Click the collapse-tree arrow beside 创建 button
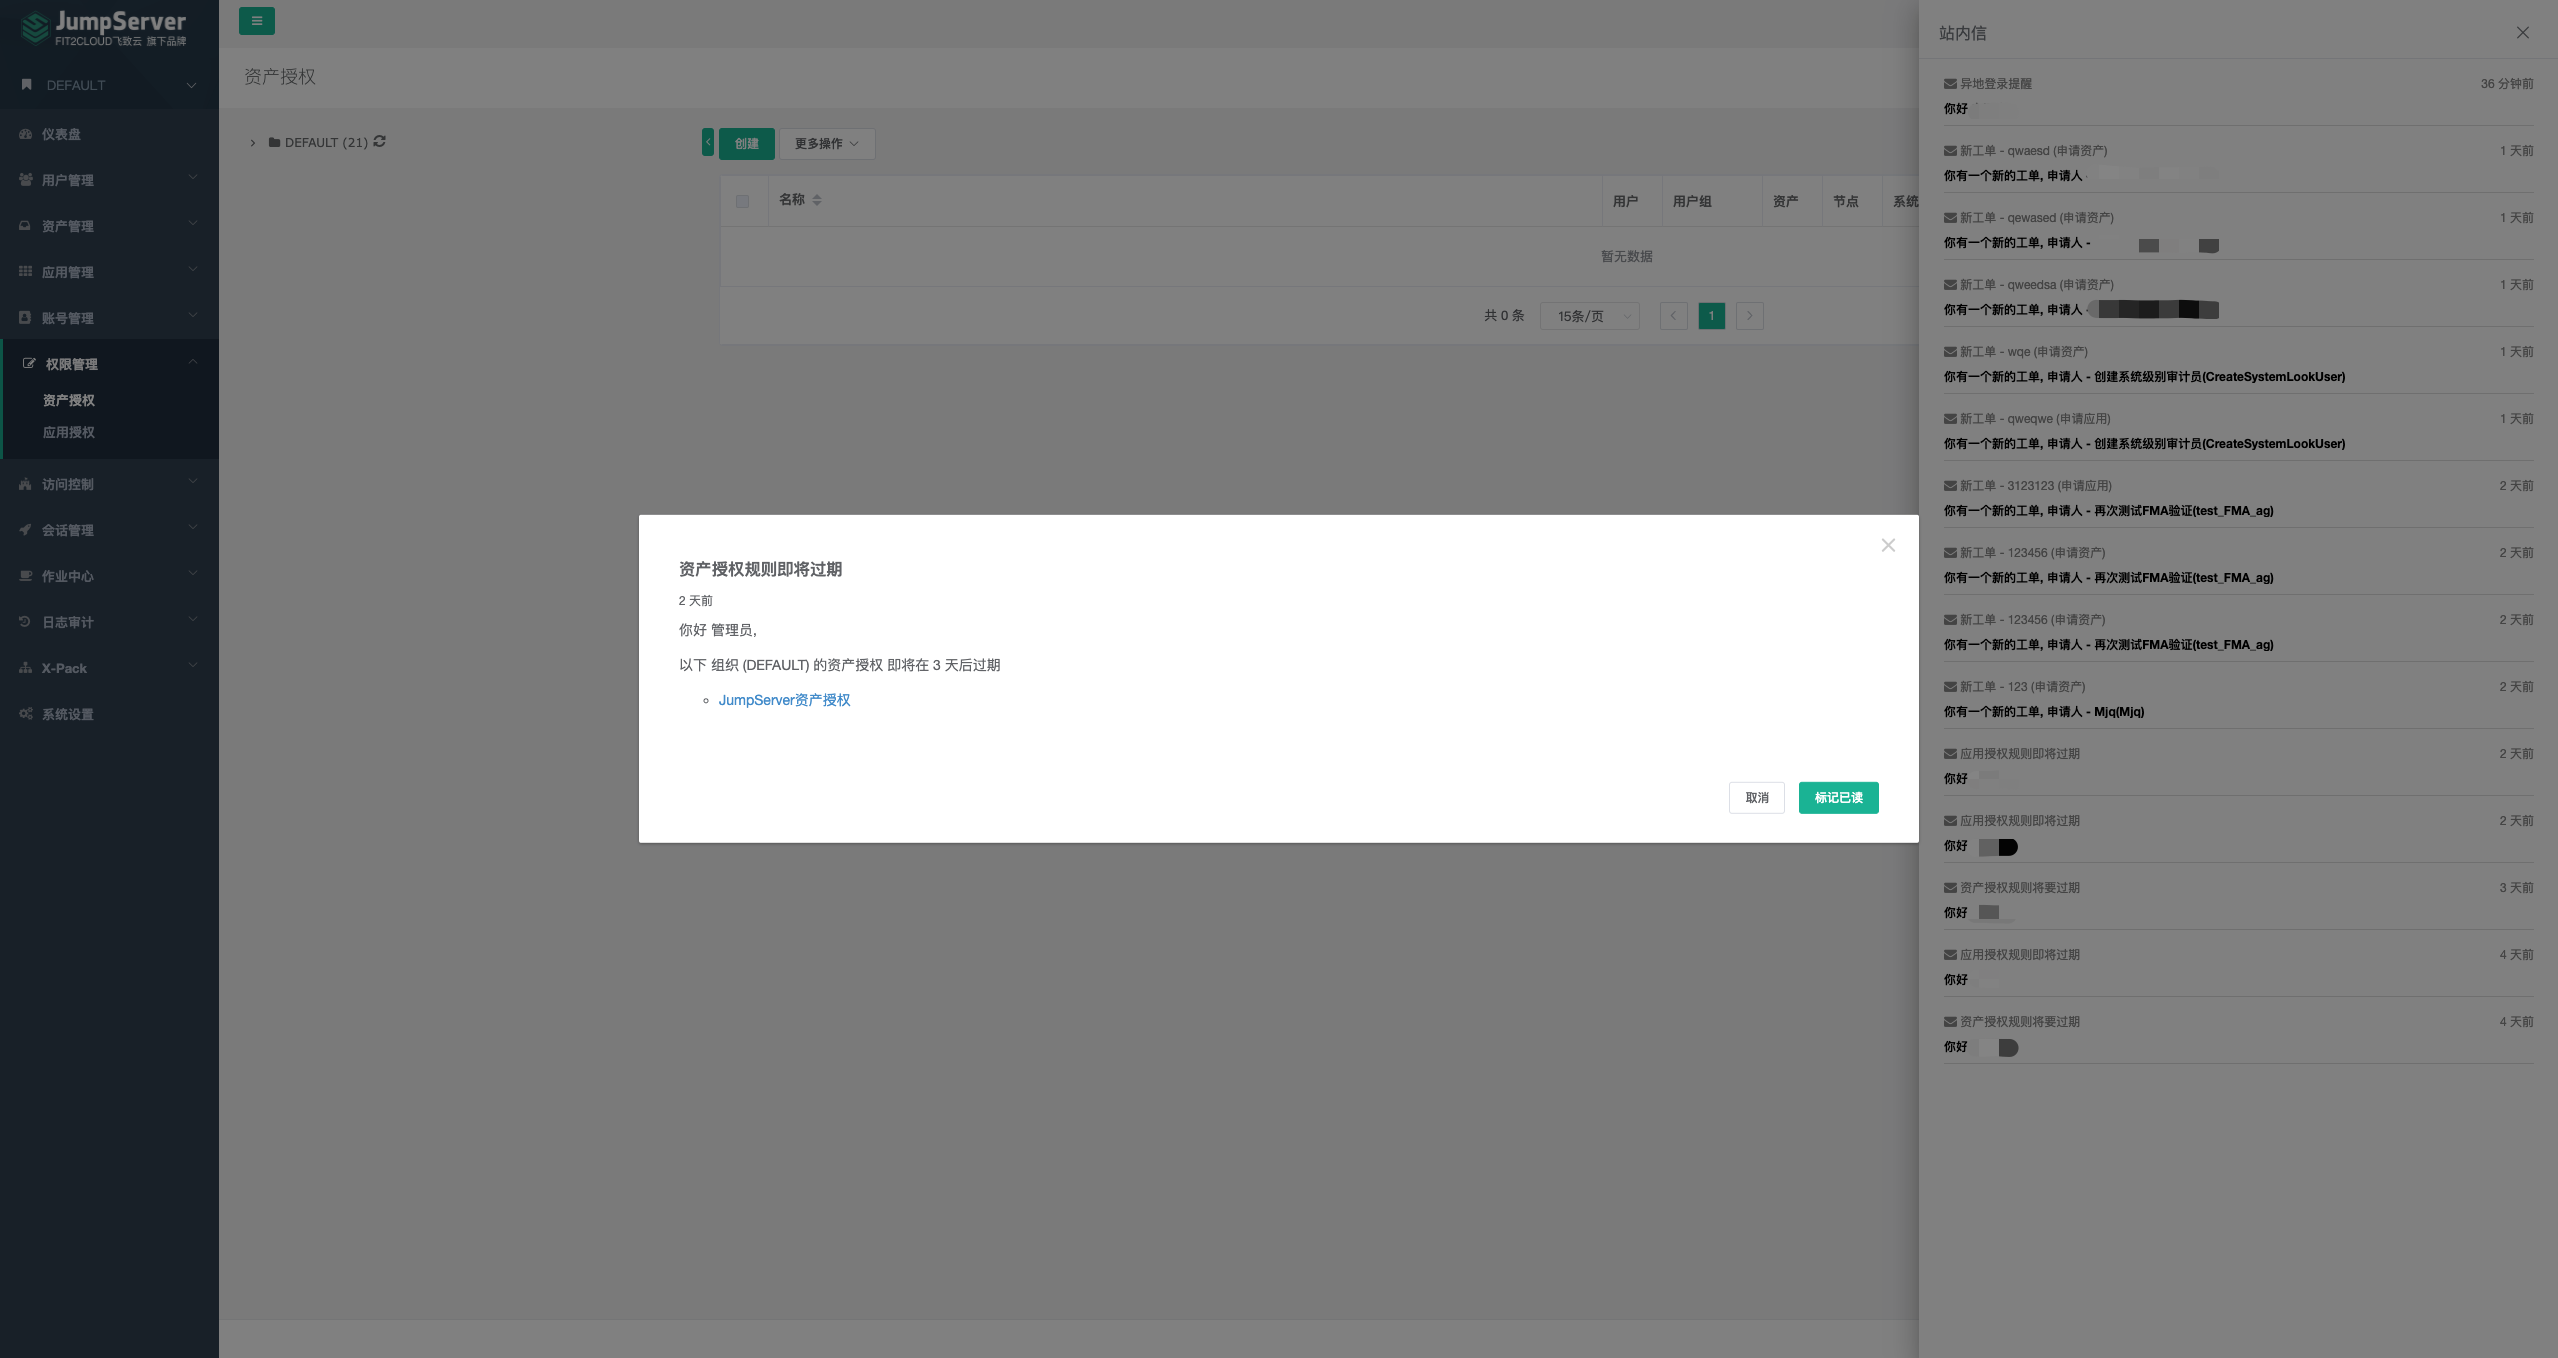2558x1358 pixels. tap(708, 143)
